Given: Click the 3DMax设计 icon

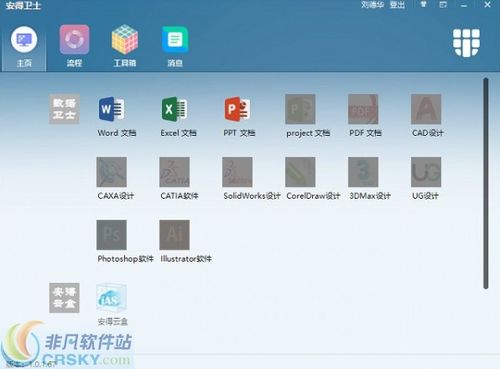Looking at the screenshot, I should 363,172.
